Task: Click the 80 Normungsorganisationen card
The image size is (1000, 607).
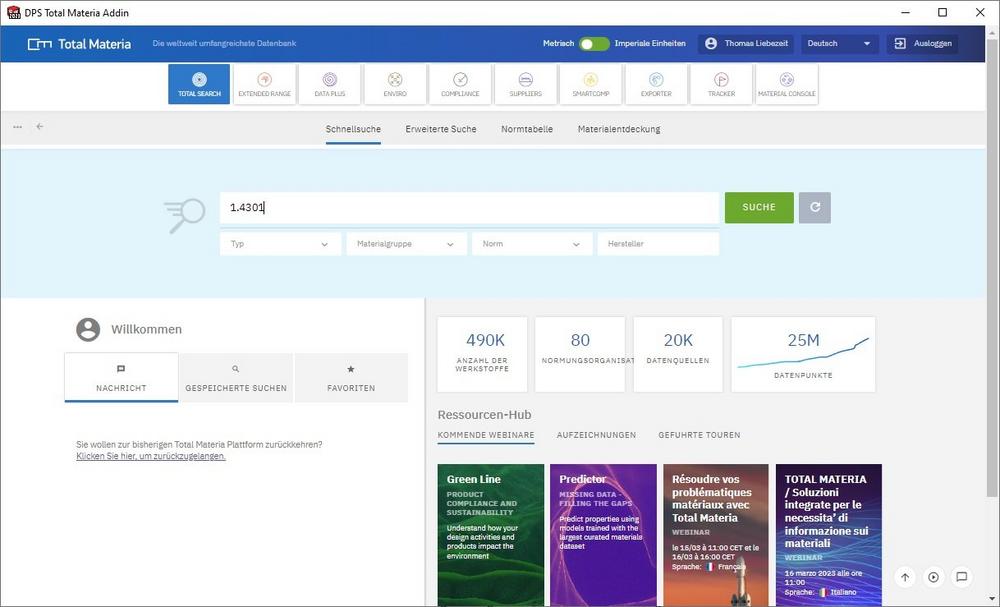Action: (580, 355)
